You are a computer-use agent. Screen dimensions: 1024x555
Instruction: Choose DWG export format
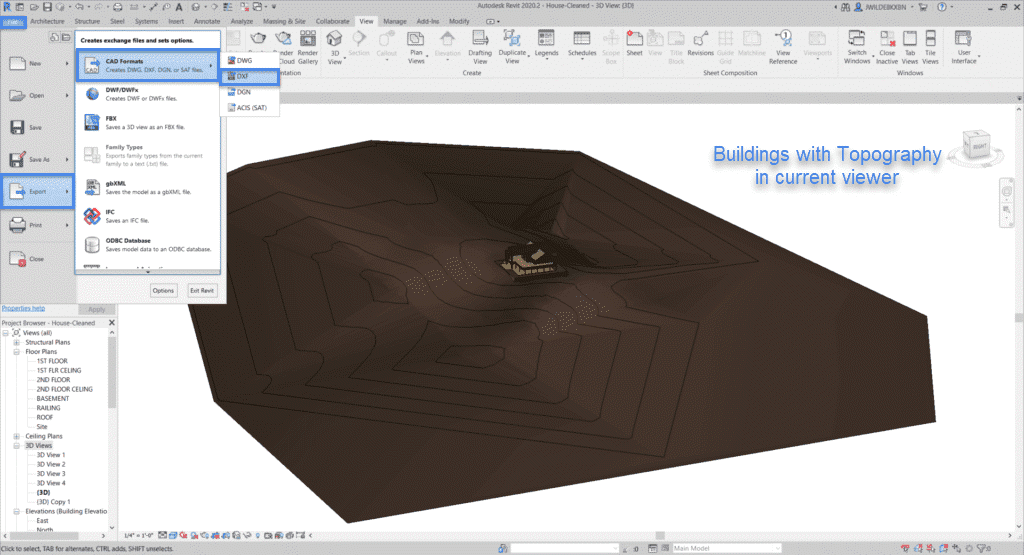pyautogui.click(x=250, y=60)
